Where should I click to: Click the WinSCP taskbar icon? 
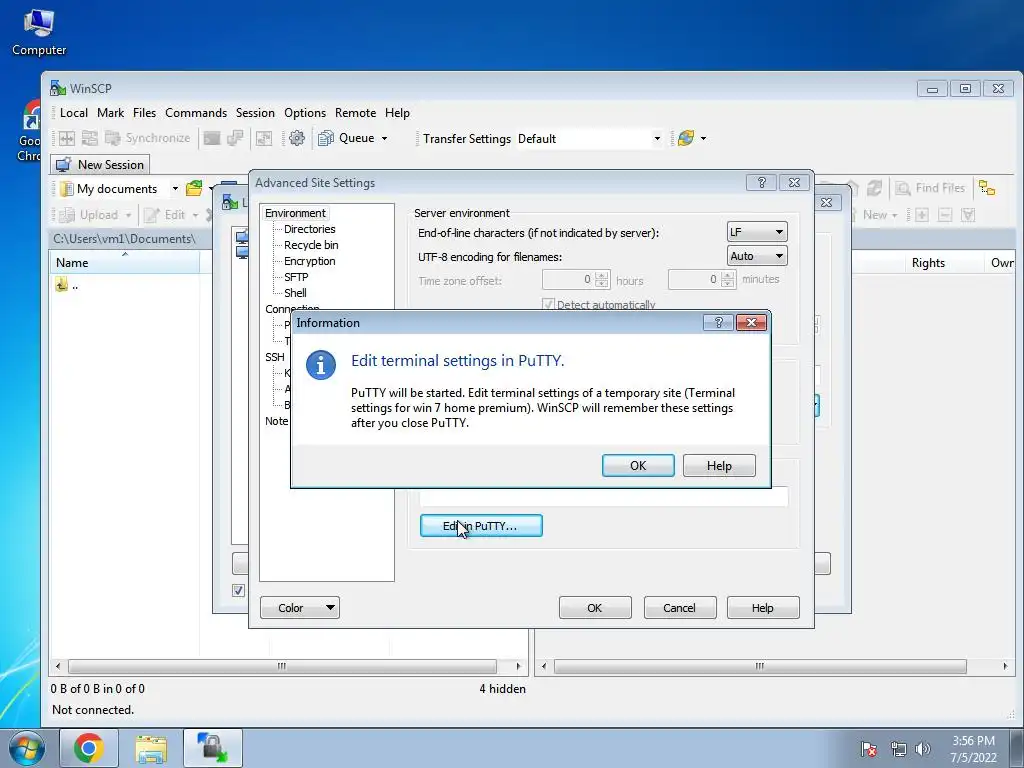[213, 748]
